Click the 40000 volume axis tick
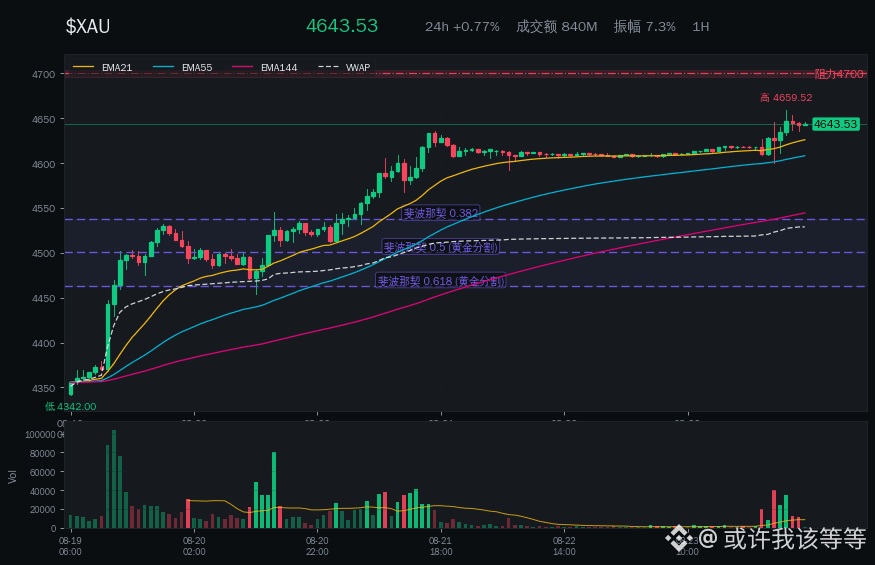 42,491
